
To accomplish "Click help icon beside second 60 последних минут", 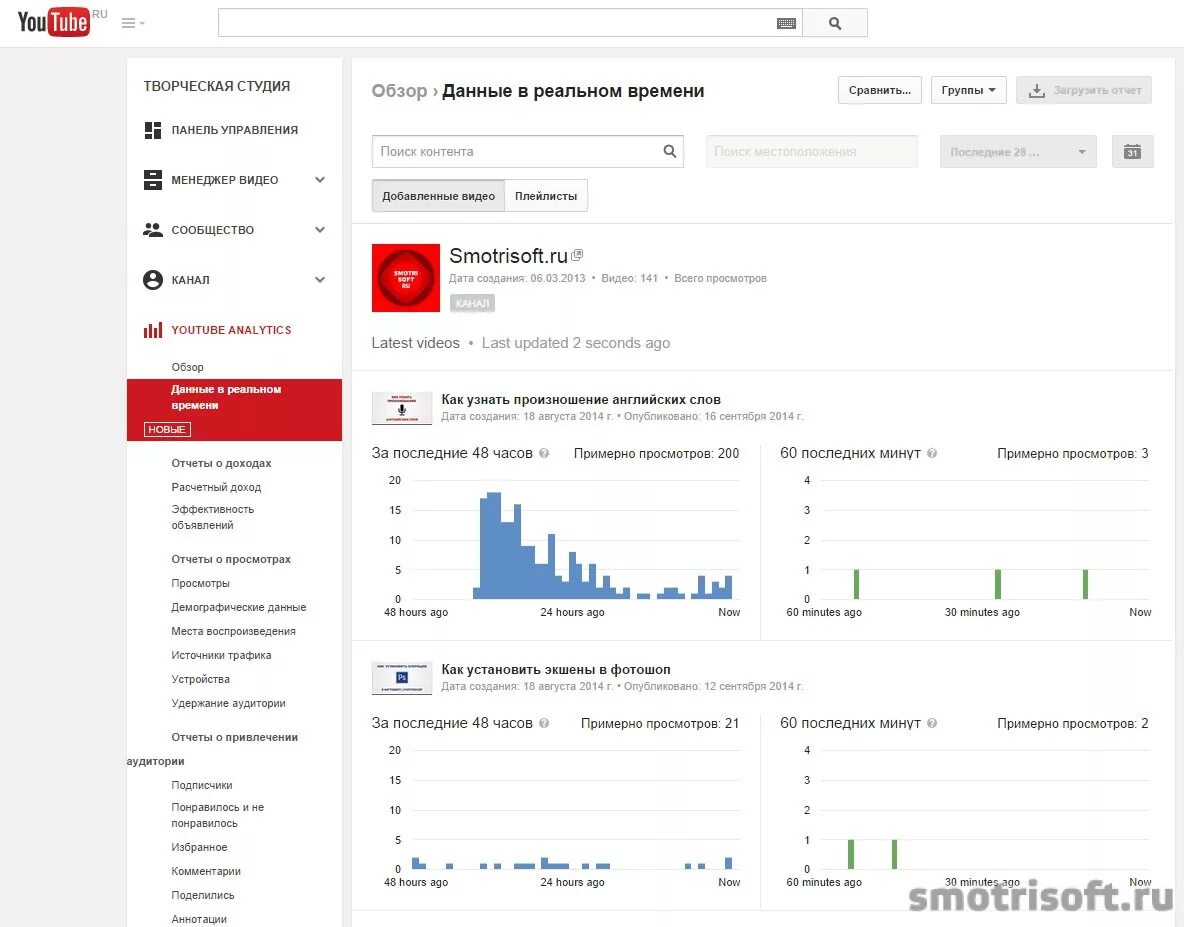I will (x=932, y=723).
